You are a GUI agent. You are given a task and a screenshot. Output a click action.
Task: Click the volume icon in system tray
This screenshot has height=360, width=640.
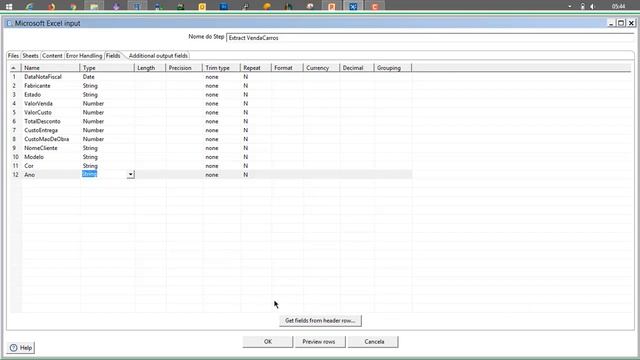tap(592, 7)
